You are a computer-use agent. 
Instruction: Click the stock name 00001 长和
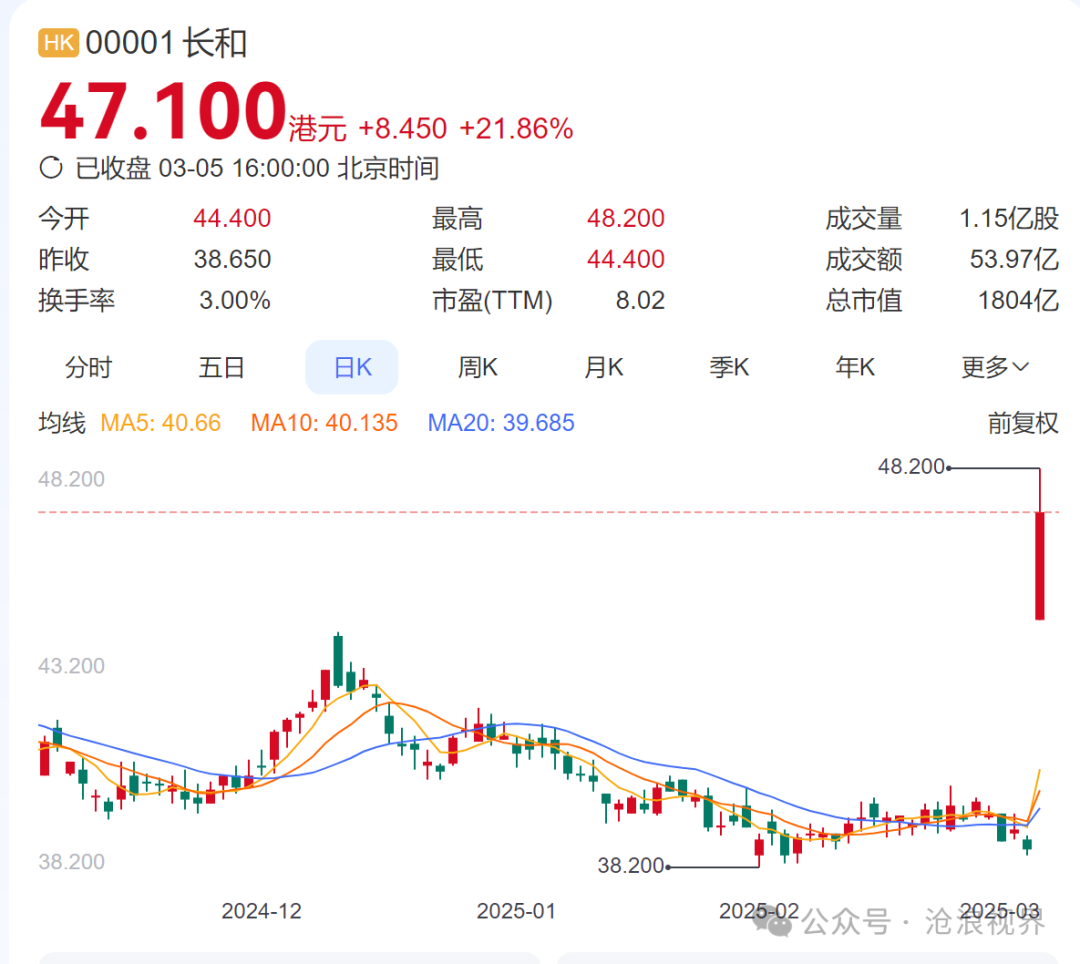pyautogui.click(x=166, y=43)
